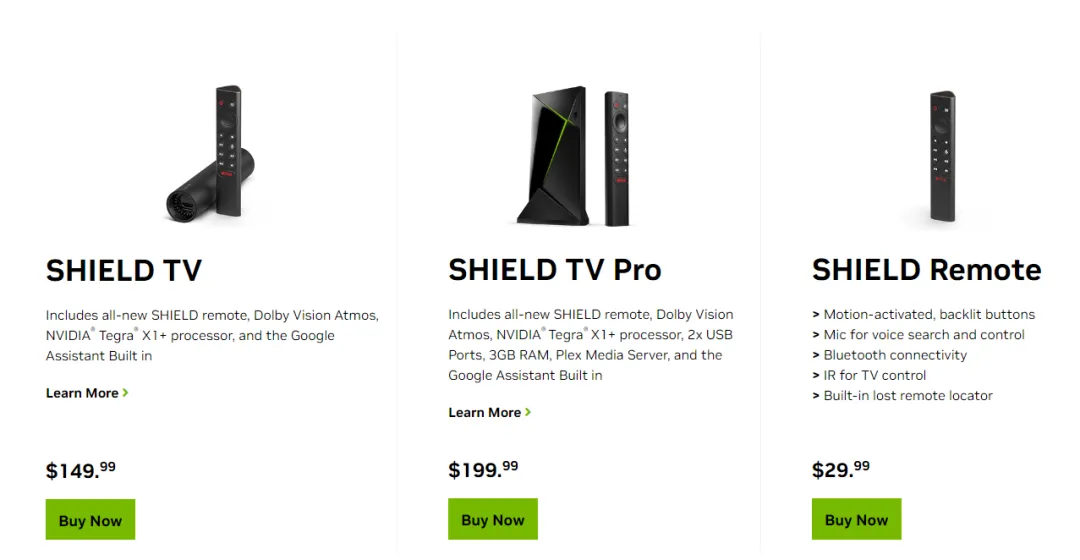Click the $29.99 price label
Image resolution: width=1080 pixels, height=560 pixels.
click(x=840, y=469)
